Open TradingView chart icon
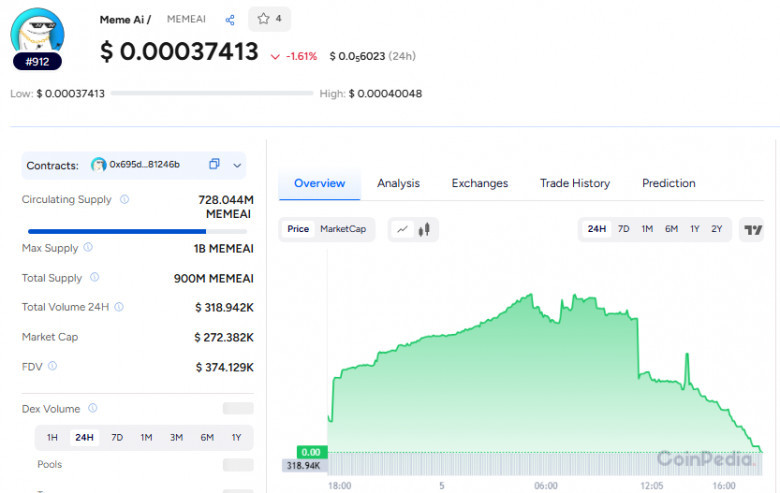Screen dimensions: 780x493 pyautogui.click(x=753, y=229)
